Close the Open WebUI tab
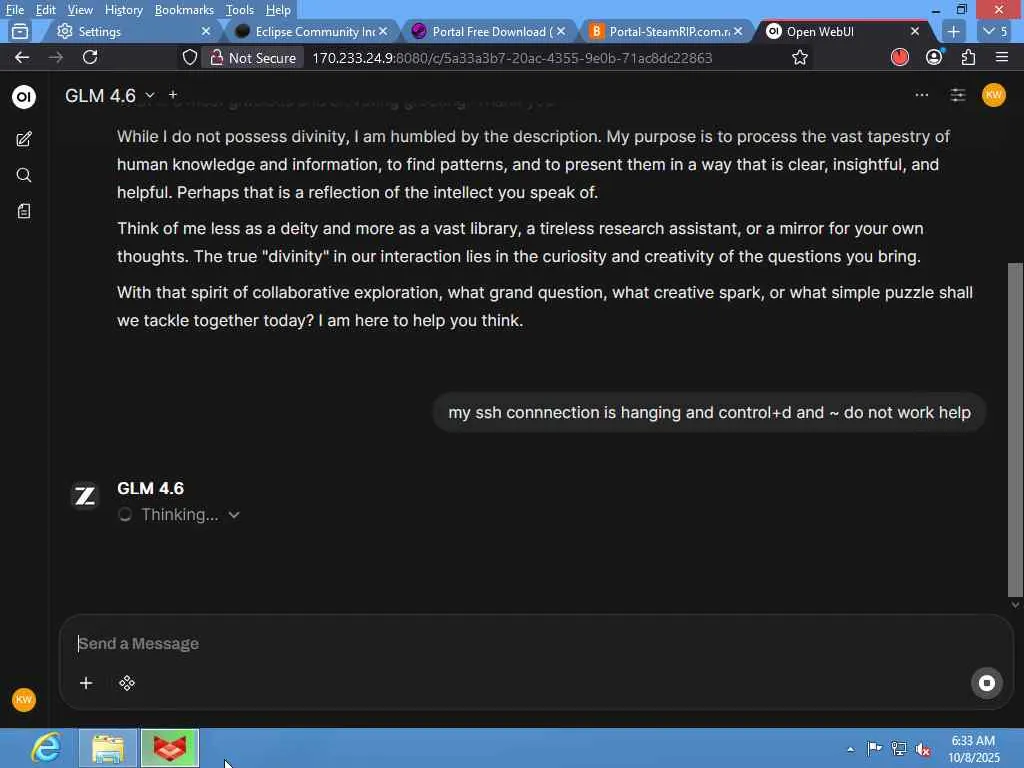The height and width of the screenshot is (768, 1024). (915, 31)
